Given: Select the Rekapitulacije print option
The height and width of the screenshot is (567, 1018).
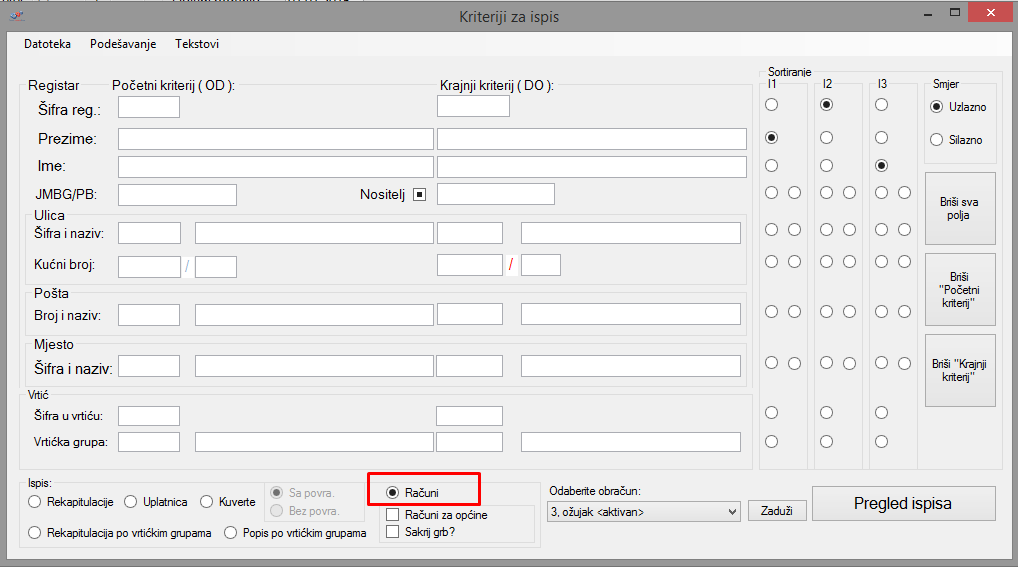Looking at the screenshot, I should point(36,502).
